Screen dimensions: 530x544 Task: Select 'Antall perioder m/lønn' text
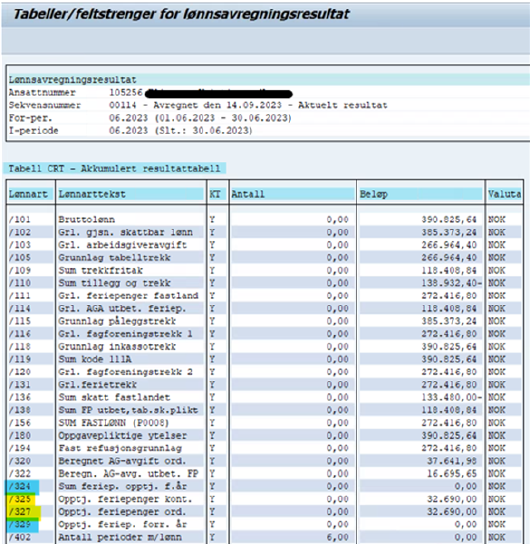click(x=120, y=537)
